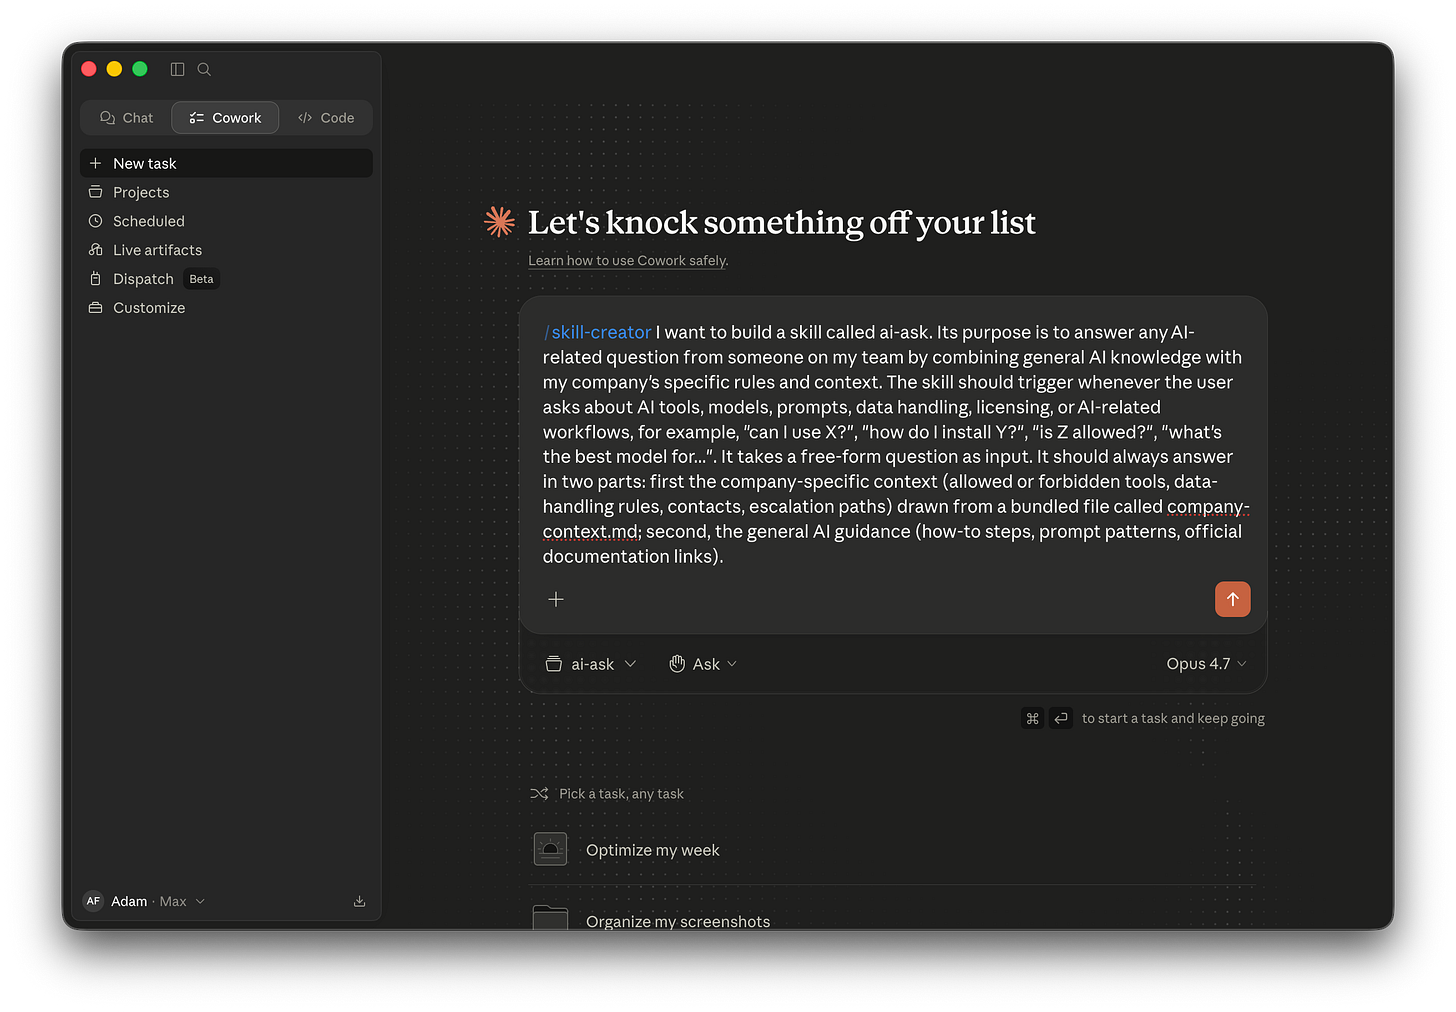
Task: Open the Customize section
Action: pos(226,308)
